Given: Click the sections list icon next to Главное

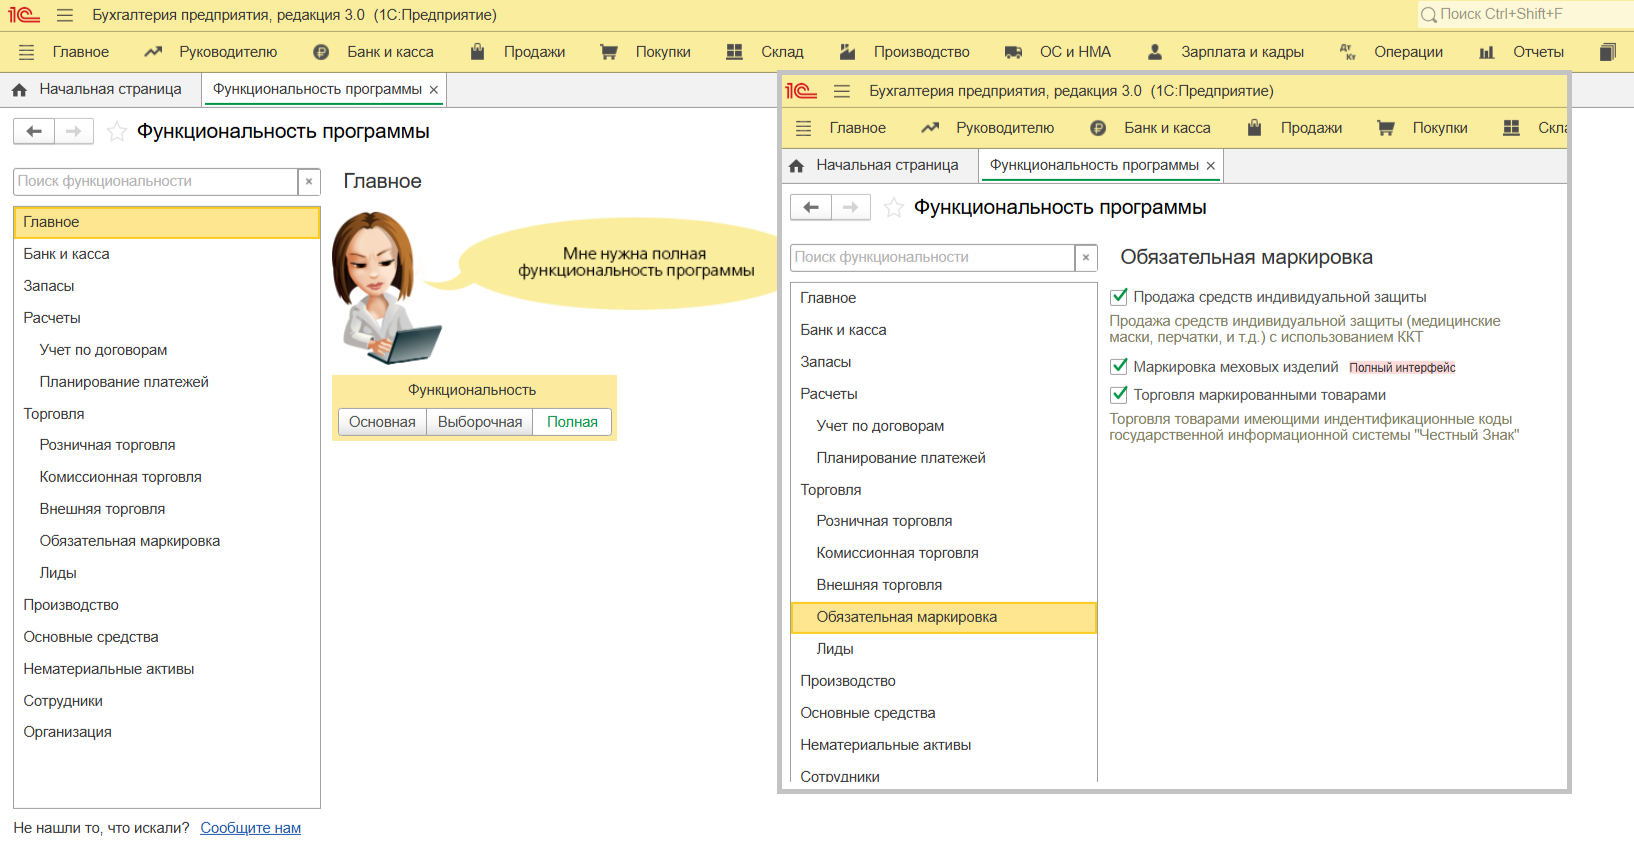Looking at the screenshot, I should pos(27,52).
